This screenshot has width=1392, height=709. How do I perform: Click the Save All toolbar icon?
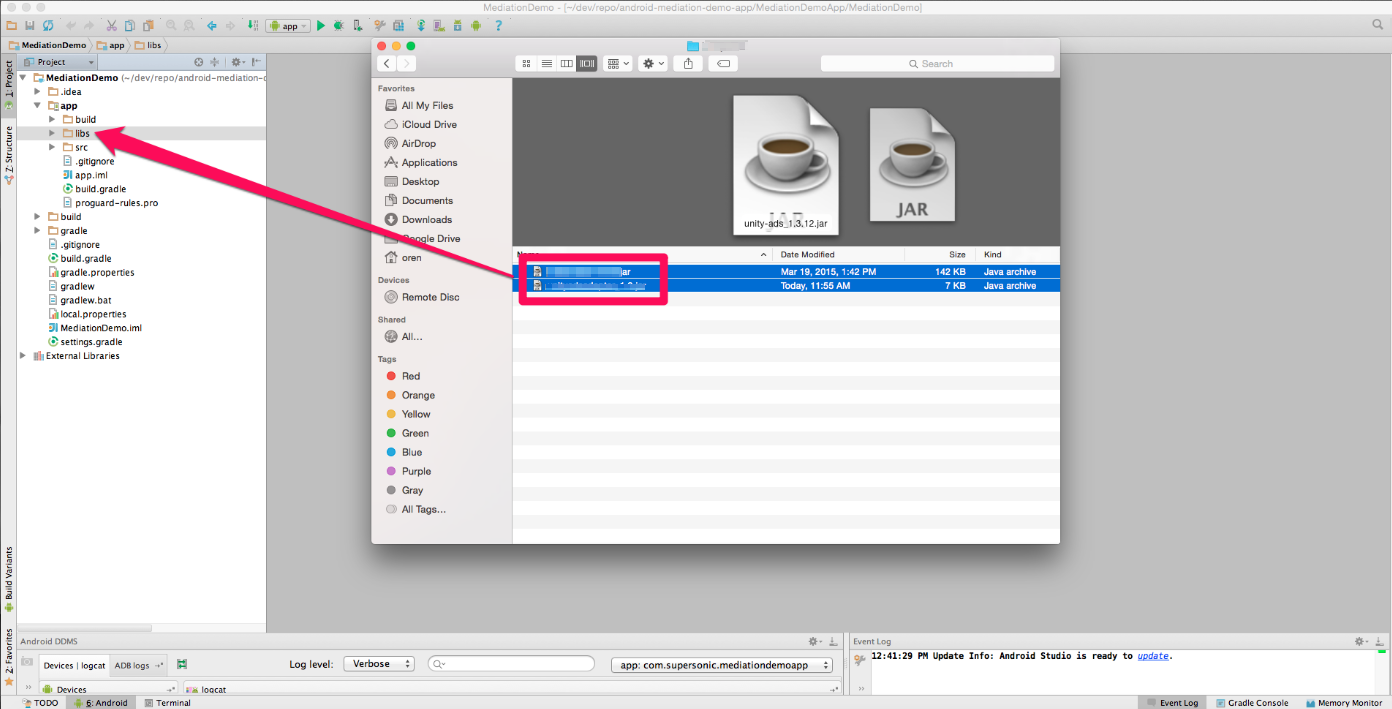(x=29, y=25)
